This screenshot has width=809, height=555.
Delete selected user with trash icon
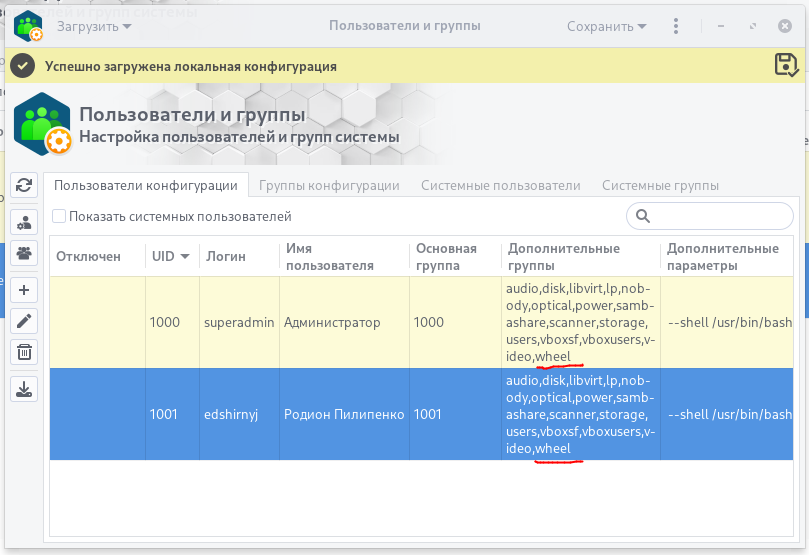pyautogui.click(x=25, y=352)
